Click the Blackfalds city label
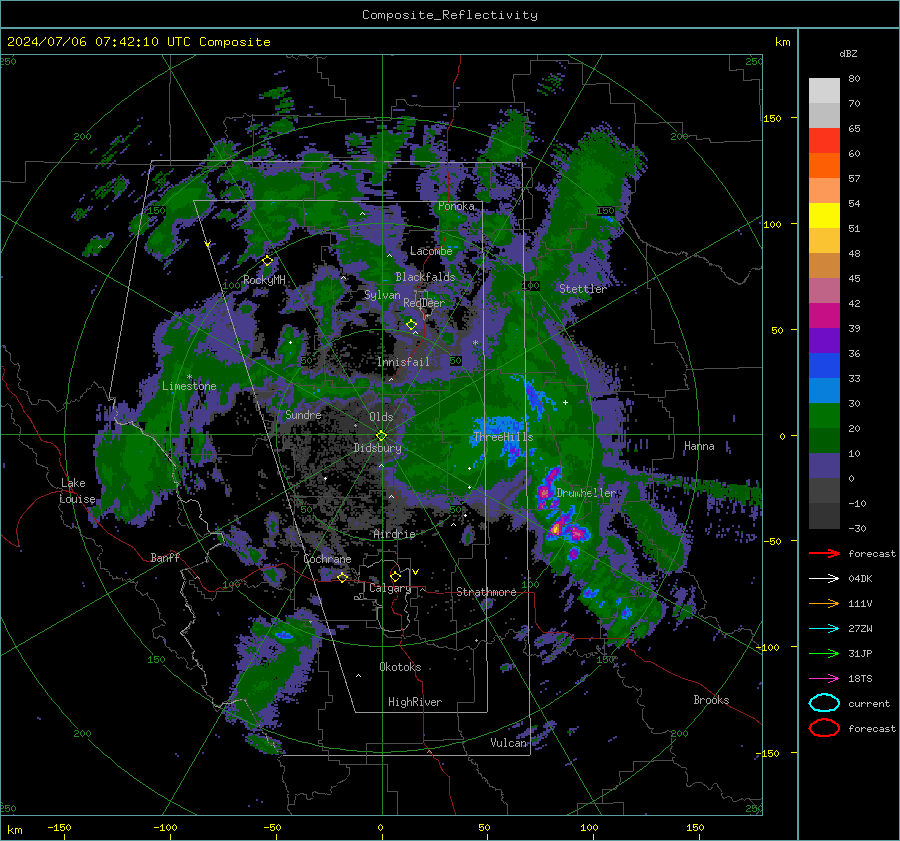The height and width of the screenshot is (841, 900). pos(425,277)
